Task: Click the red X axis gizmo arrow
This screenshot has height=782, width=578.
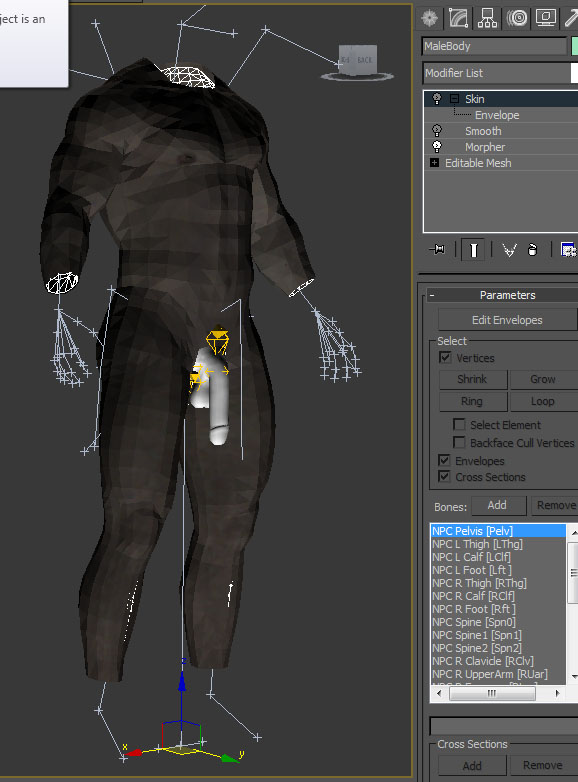Action: [134, 752]
